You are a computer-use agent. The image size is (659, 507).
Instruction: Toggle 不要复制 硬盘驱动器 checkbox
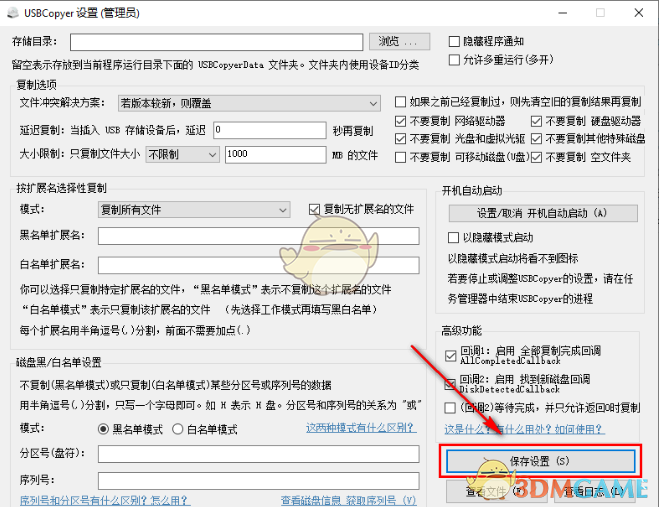(536, 121)
